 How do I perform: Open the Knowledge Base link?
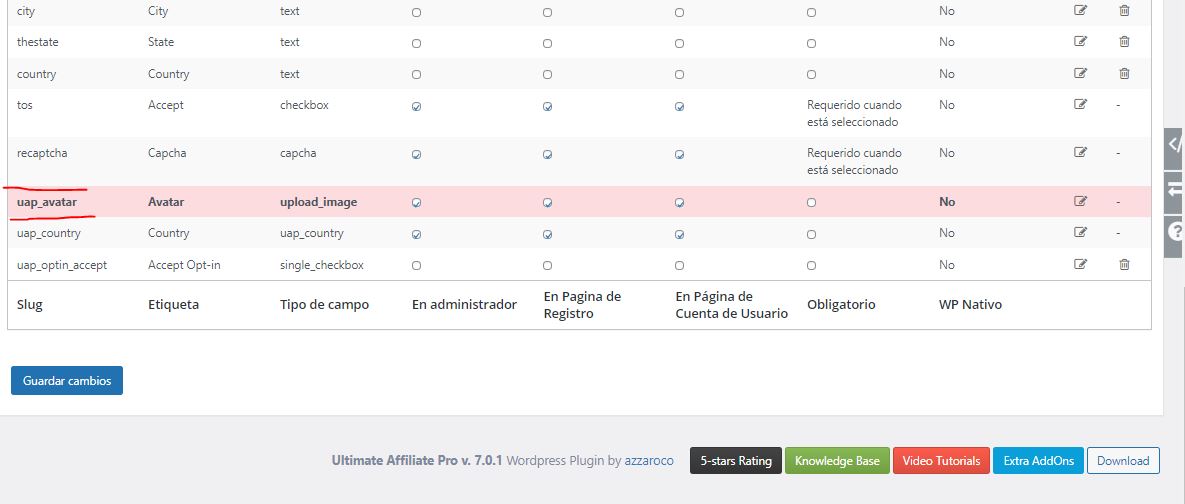[837, 461]
